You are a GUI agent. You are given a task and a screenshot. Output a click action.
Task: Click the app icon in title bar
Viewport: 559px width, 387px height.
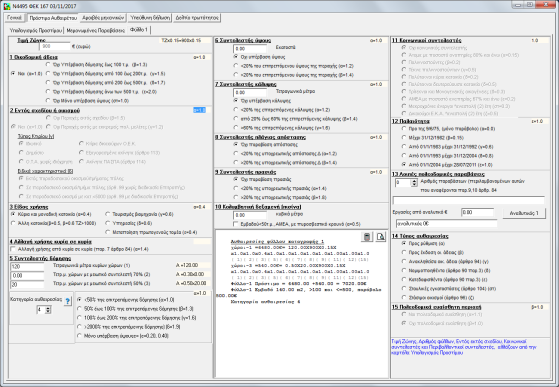(7, 6)
